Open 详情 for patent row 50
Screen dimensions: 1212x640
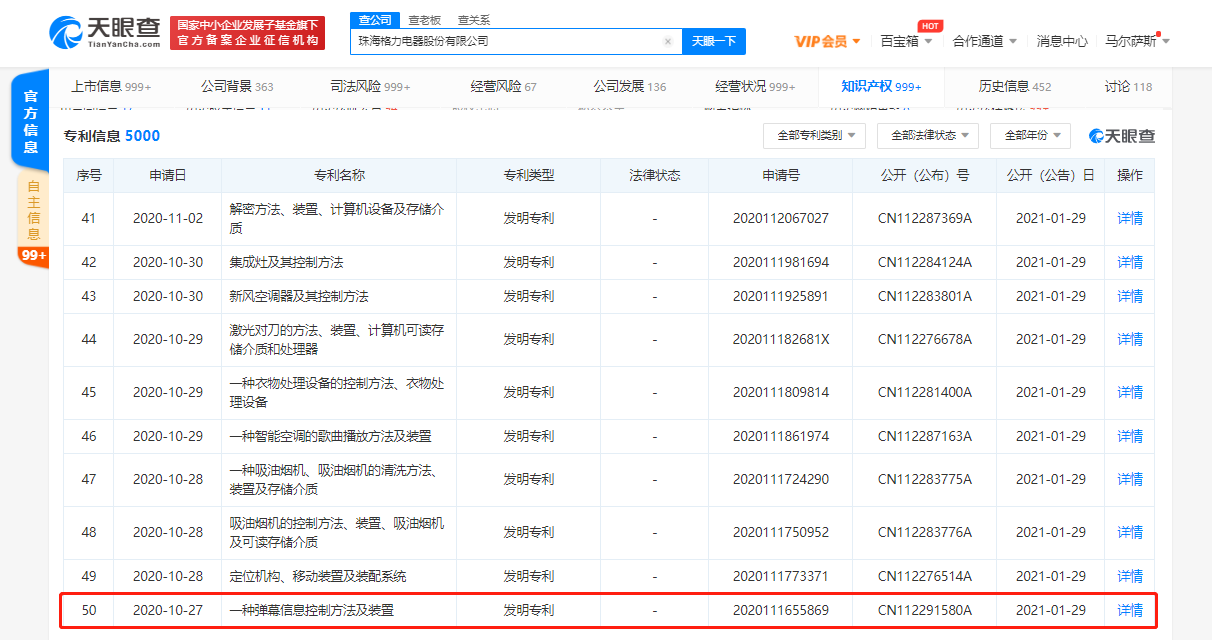(1130, 610)
